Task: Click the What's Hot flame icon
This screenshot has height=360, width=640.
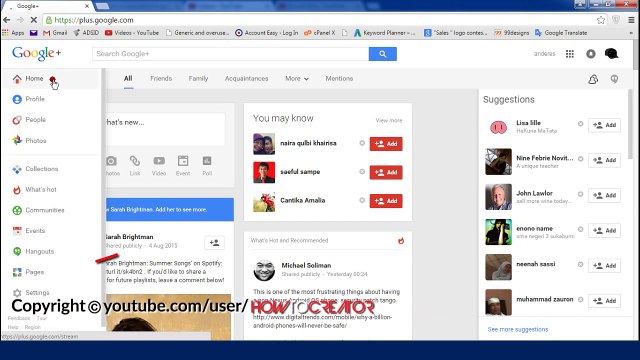Action: click(x=401, y=241)
